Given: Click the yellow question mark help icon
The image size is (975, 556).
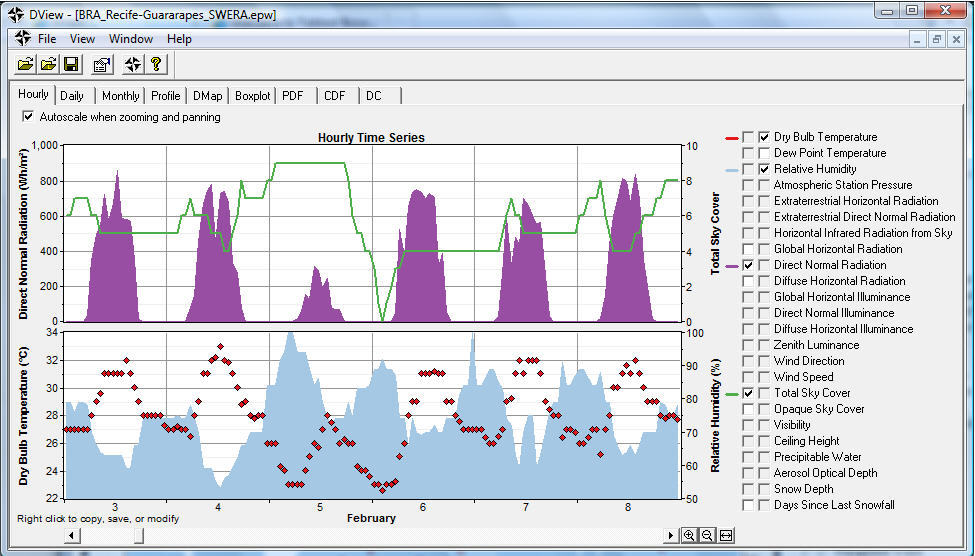Looking at the screenshot, I should click(x=155, y=64).
